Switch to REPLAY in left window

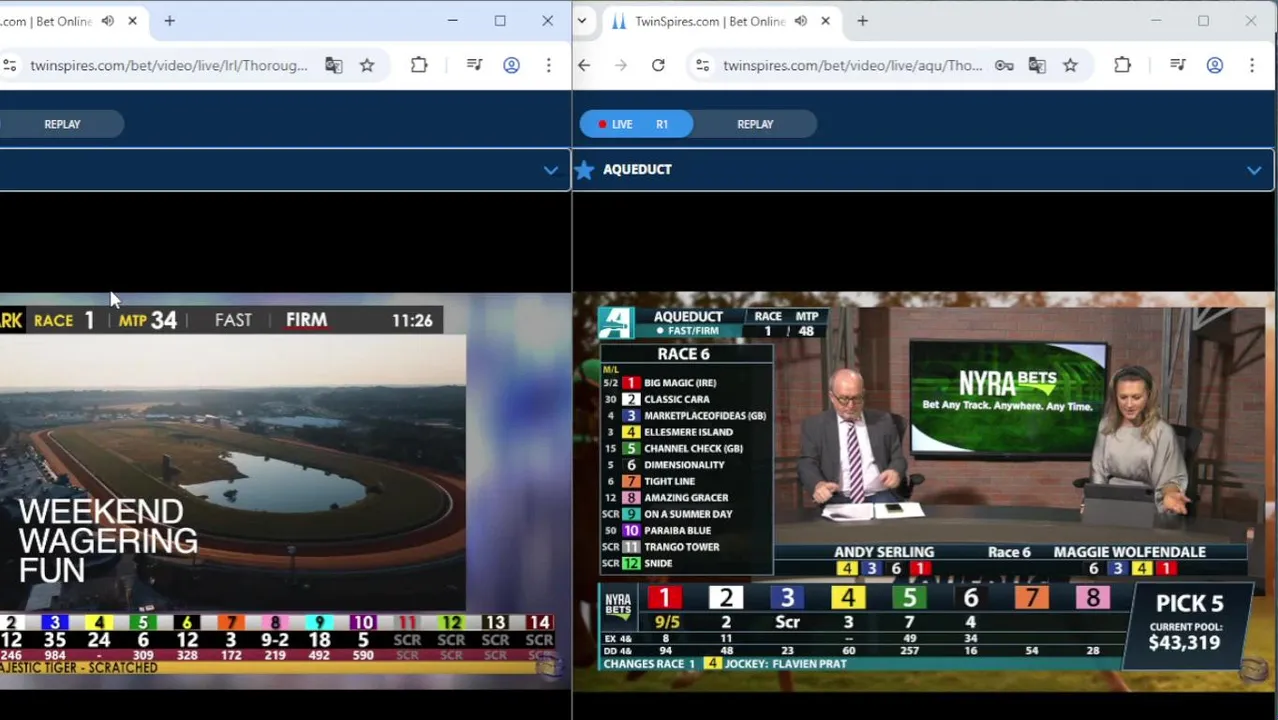click(x=62, y=124)
